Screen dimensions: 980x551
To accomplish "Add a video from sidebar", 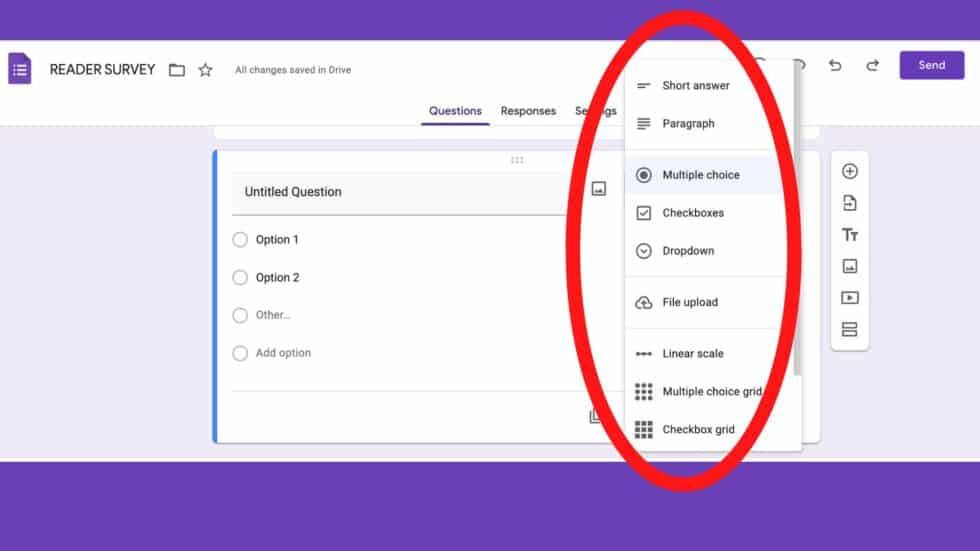I will (x=850, y=298).
